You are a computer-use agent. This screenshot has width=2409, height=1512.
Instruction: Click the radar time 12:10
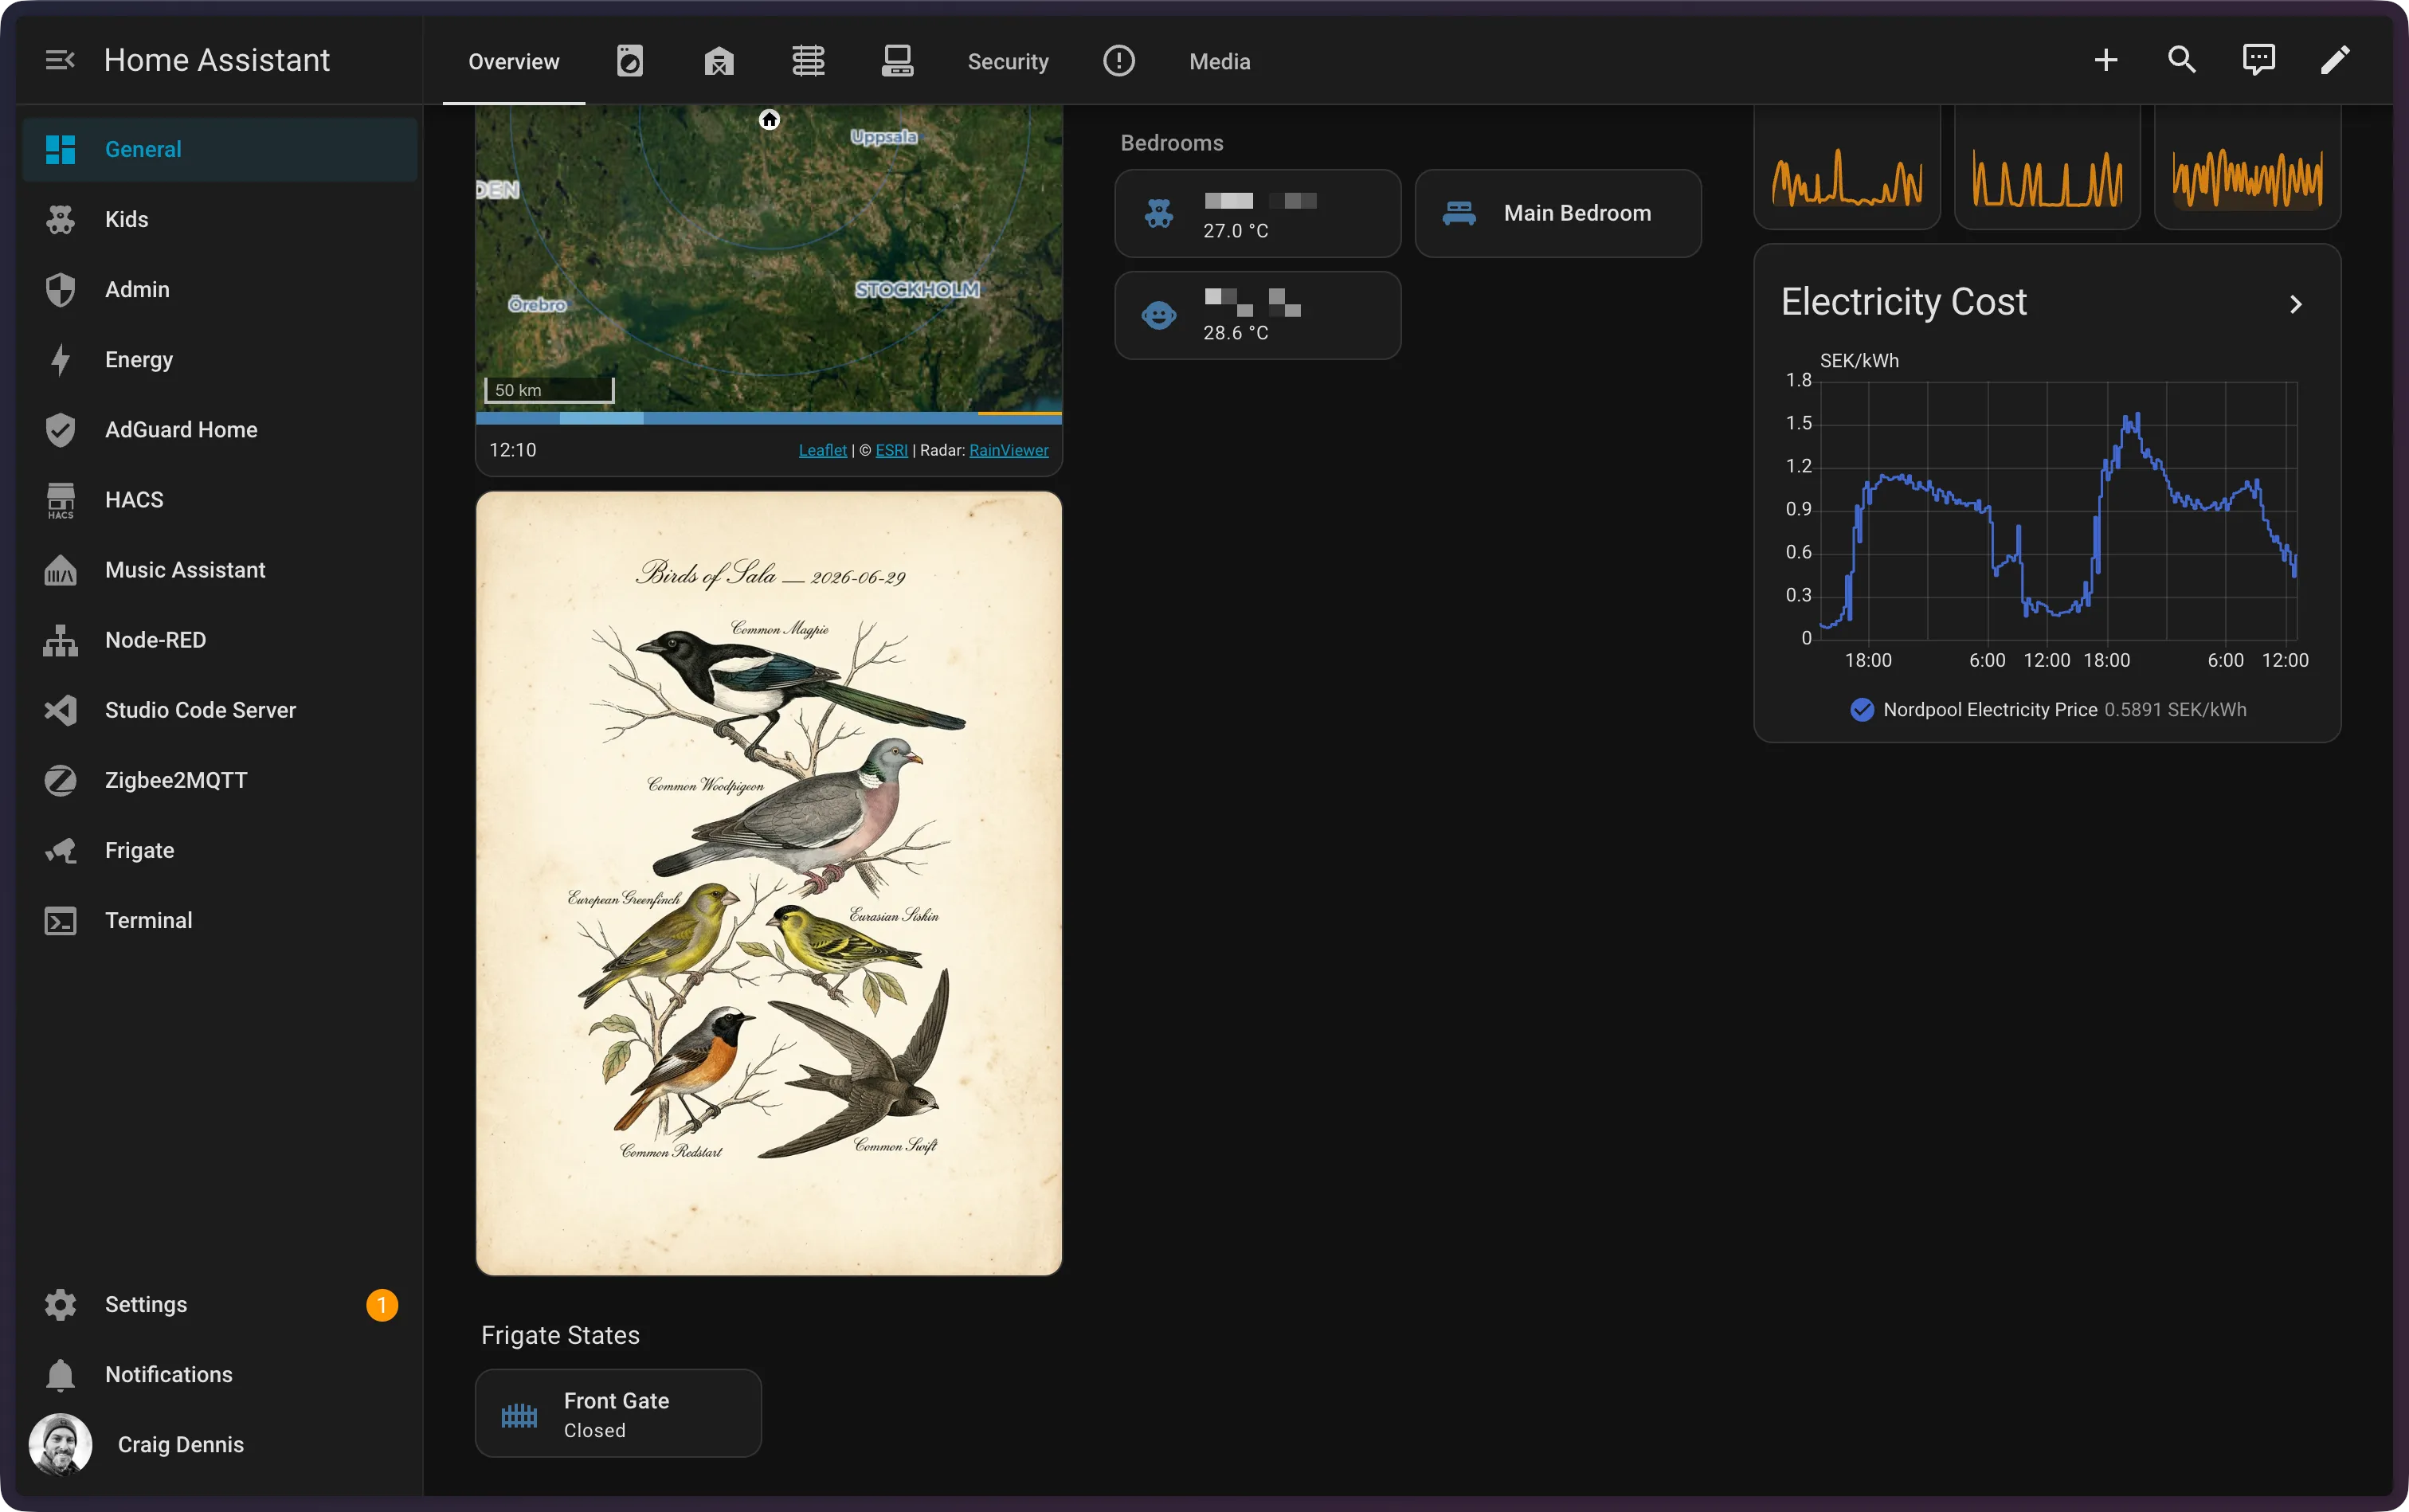click(512, 450)
